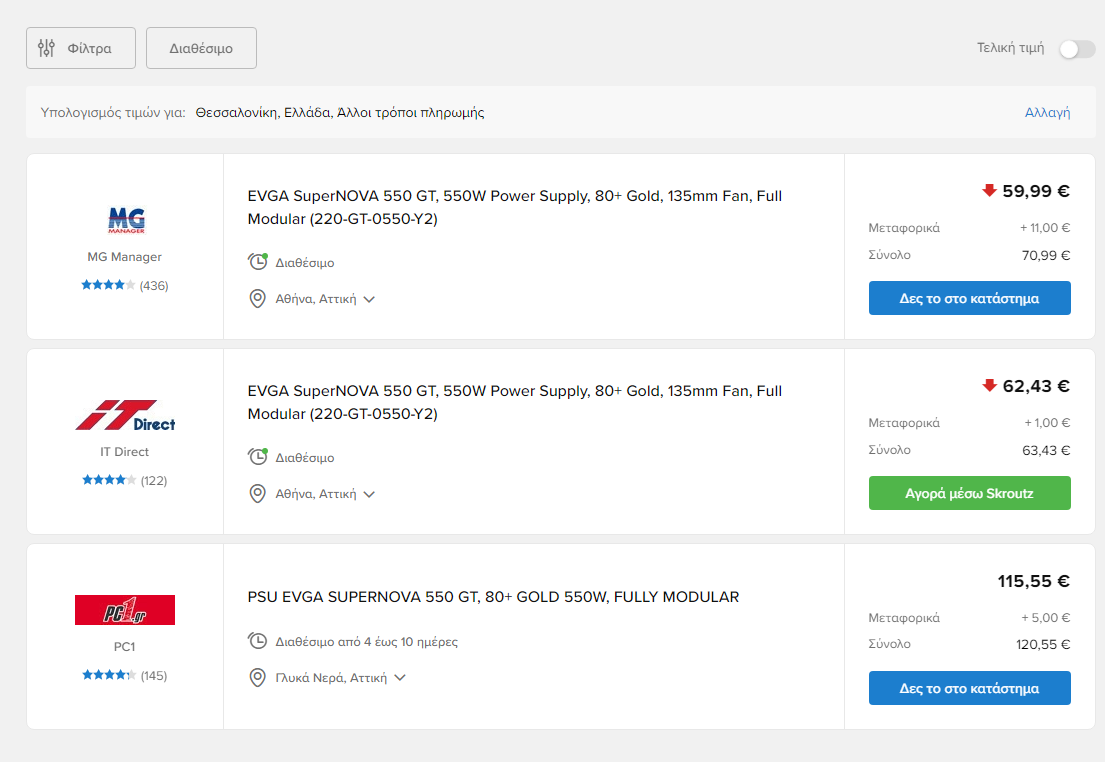The height and width of the screenshot is (762, 1105).
Task: View MG Manager star rating (436)
Action: [x=125, y=285]
